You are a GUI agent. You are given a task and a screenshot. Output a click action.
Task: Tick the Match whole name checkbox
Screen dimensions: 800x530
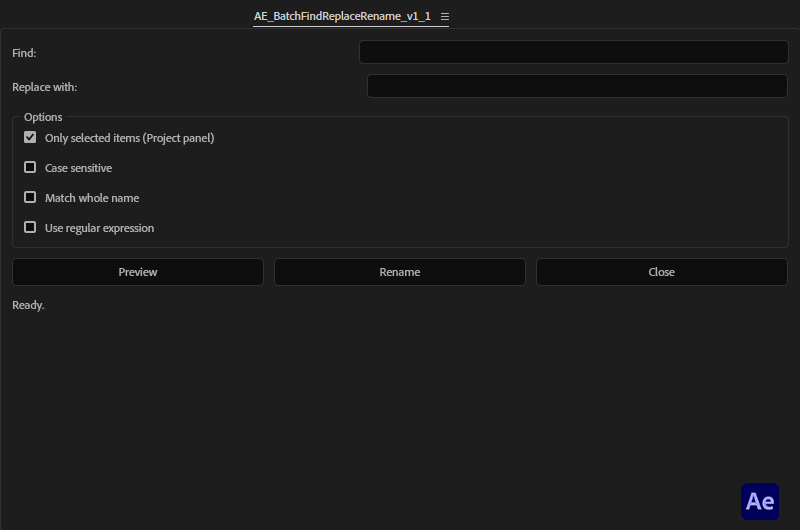point(30,198)
